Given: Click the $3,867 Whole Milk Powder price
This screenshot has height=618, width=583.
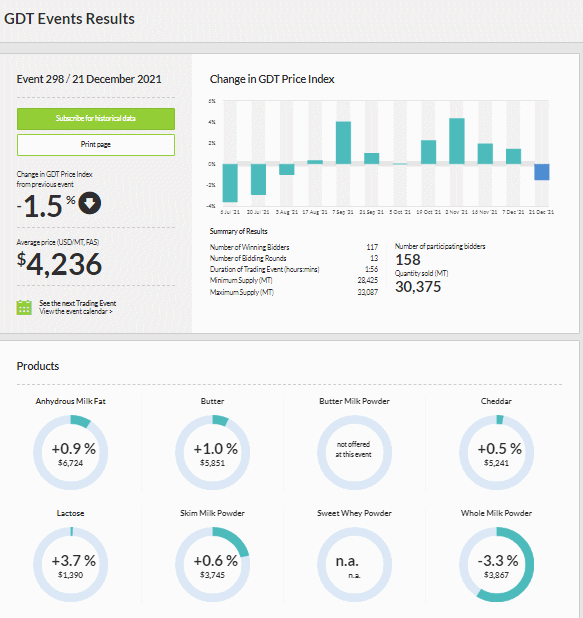Looking at the screenshot, I should tap(496, 575).
